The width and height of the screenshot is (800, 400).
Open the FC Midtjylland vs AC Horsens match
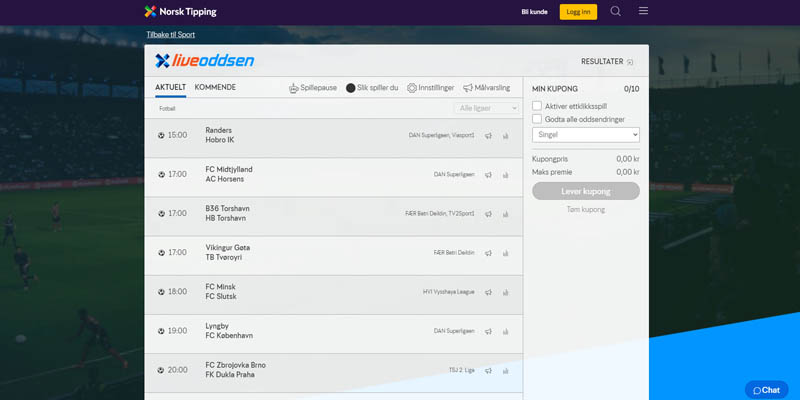click(334, 178)
